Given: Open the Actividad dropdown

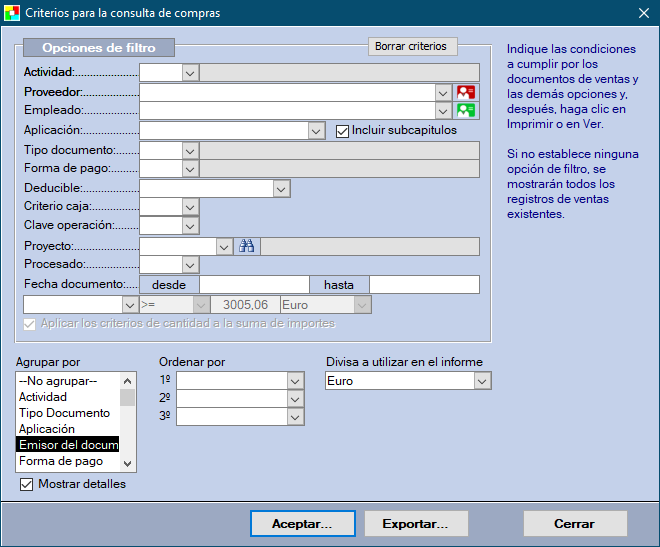Looking at the screenshot, I should tap(189, 72).
